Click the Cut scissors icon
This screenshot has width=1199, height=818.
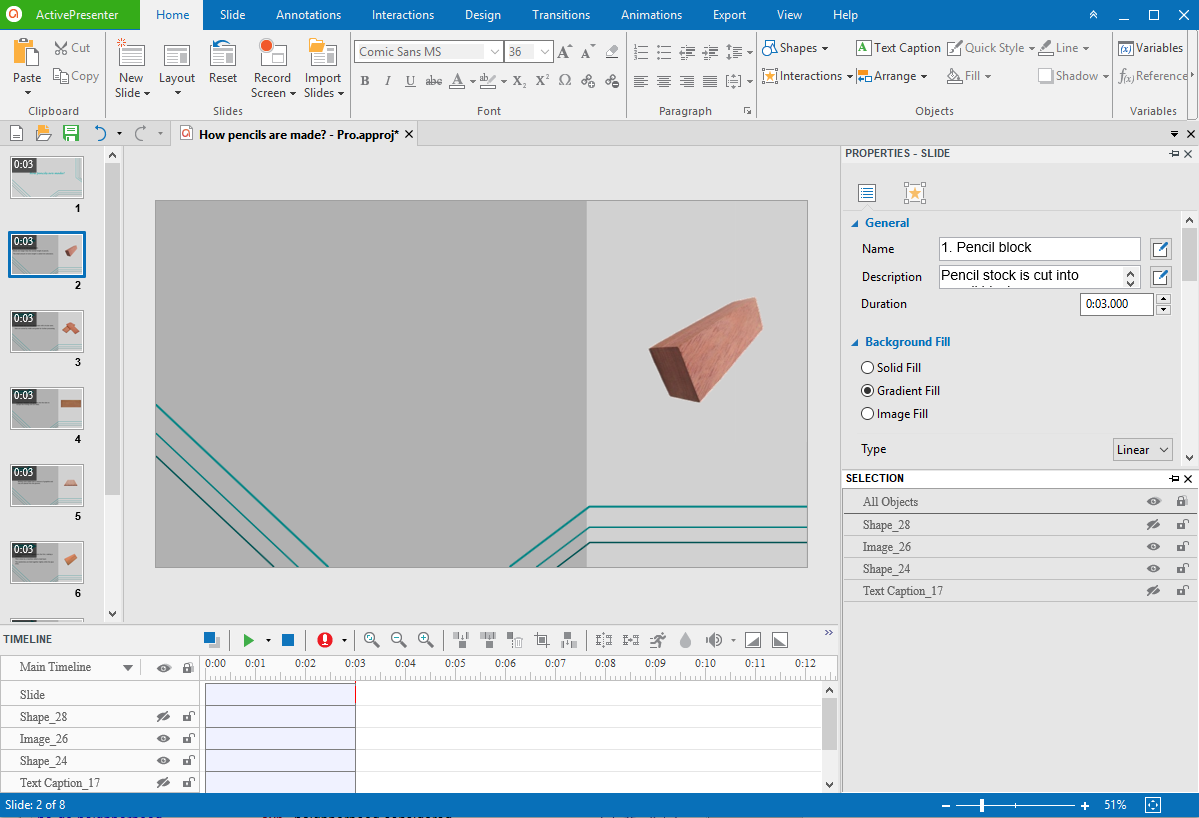tap(61, 48)
